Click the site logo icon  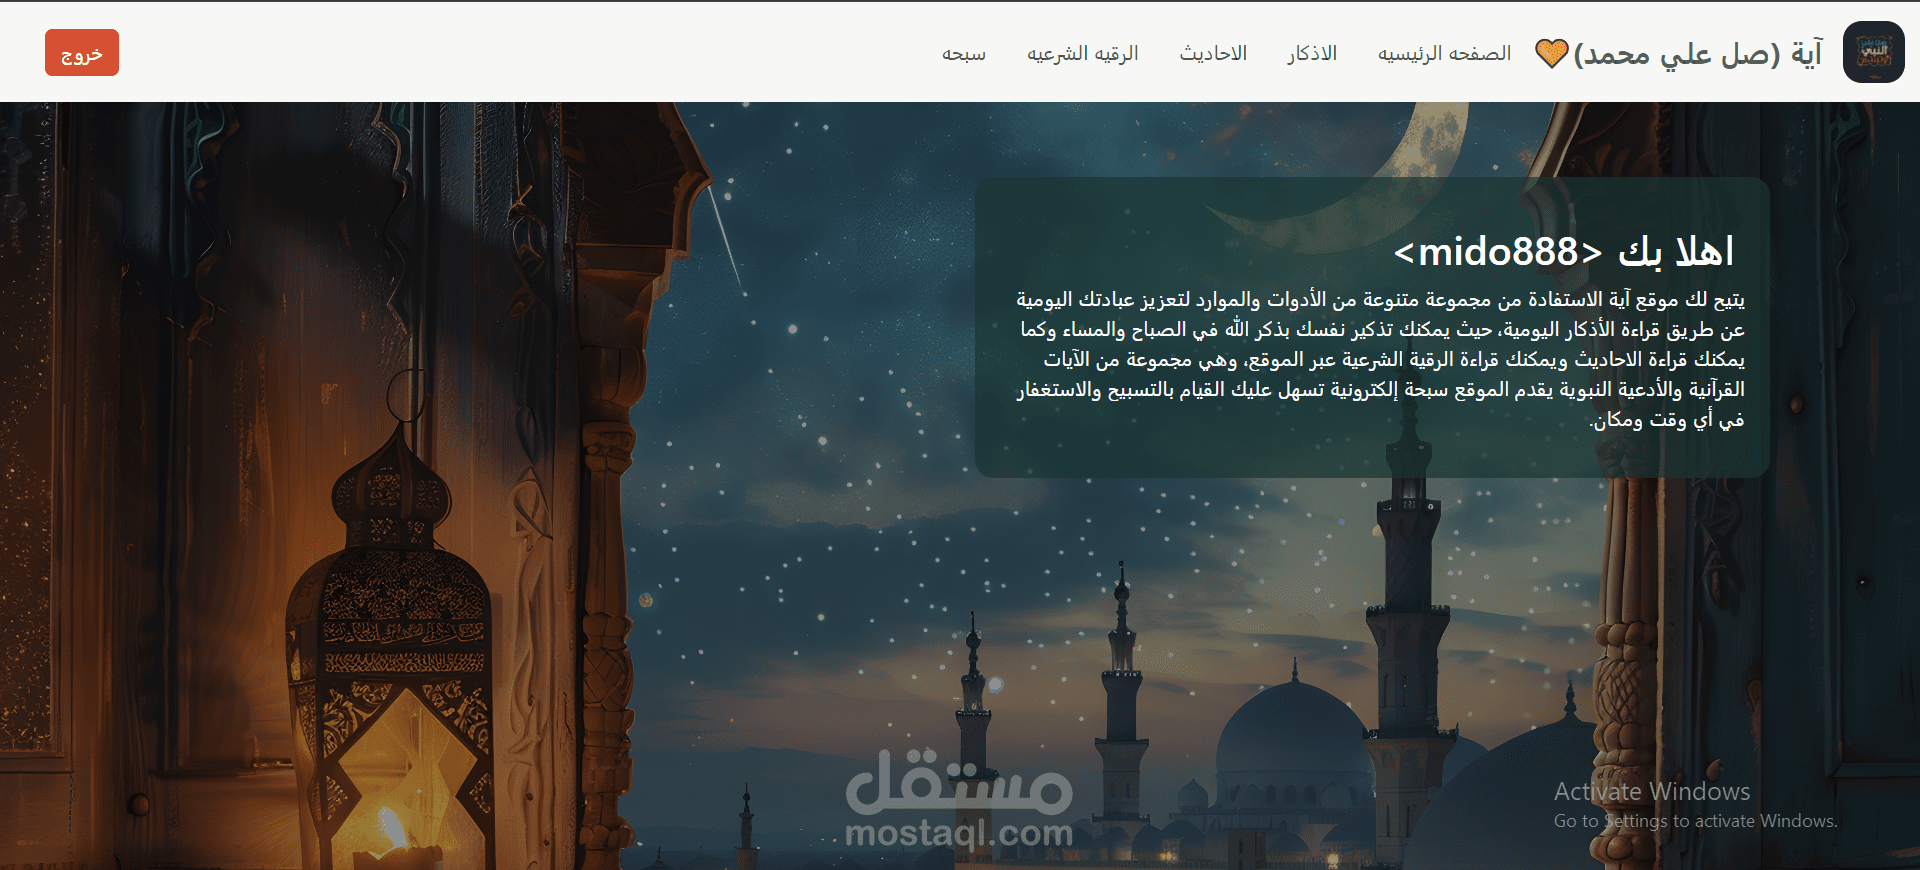1873,52
